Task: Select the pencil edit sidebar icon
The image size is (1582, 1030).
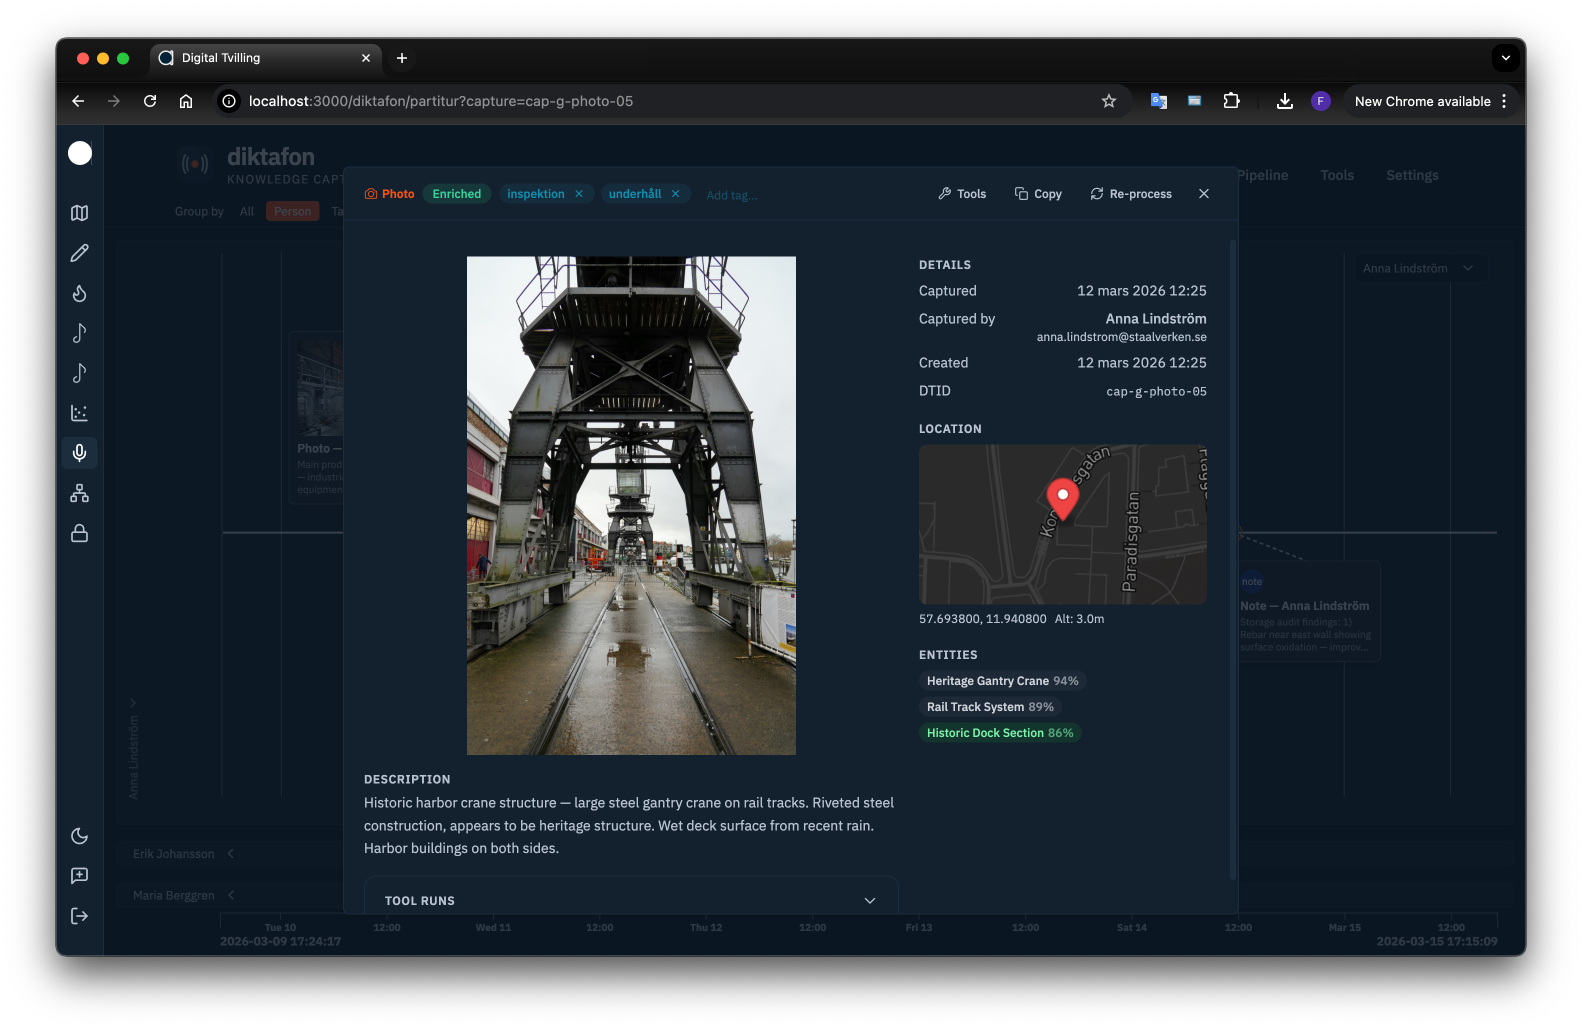Action: [x=80, y=253]
